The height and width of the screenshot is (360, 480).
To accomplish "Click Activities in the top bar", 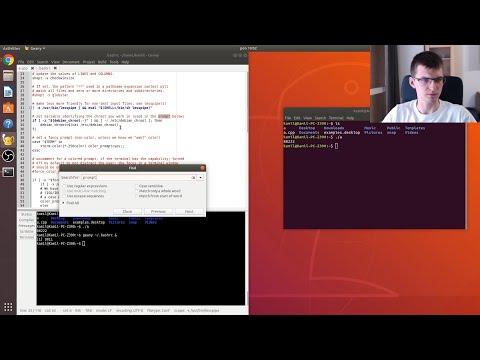I will tap(11, 48).
